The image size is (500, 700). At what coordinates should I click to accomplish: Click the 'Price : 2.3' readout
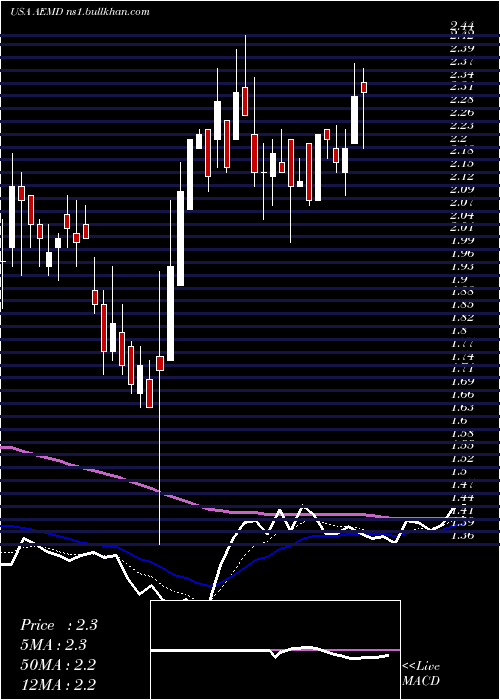point(59,625)
